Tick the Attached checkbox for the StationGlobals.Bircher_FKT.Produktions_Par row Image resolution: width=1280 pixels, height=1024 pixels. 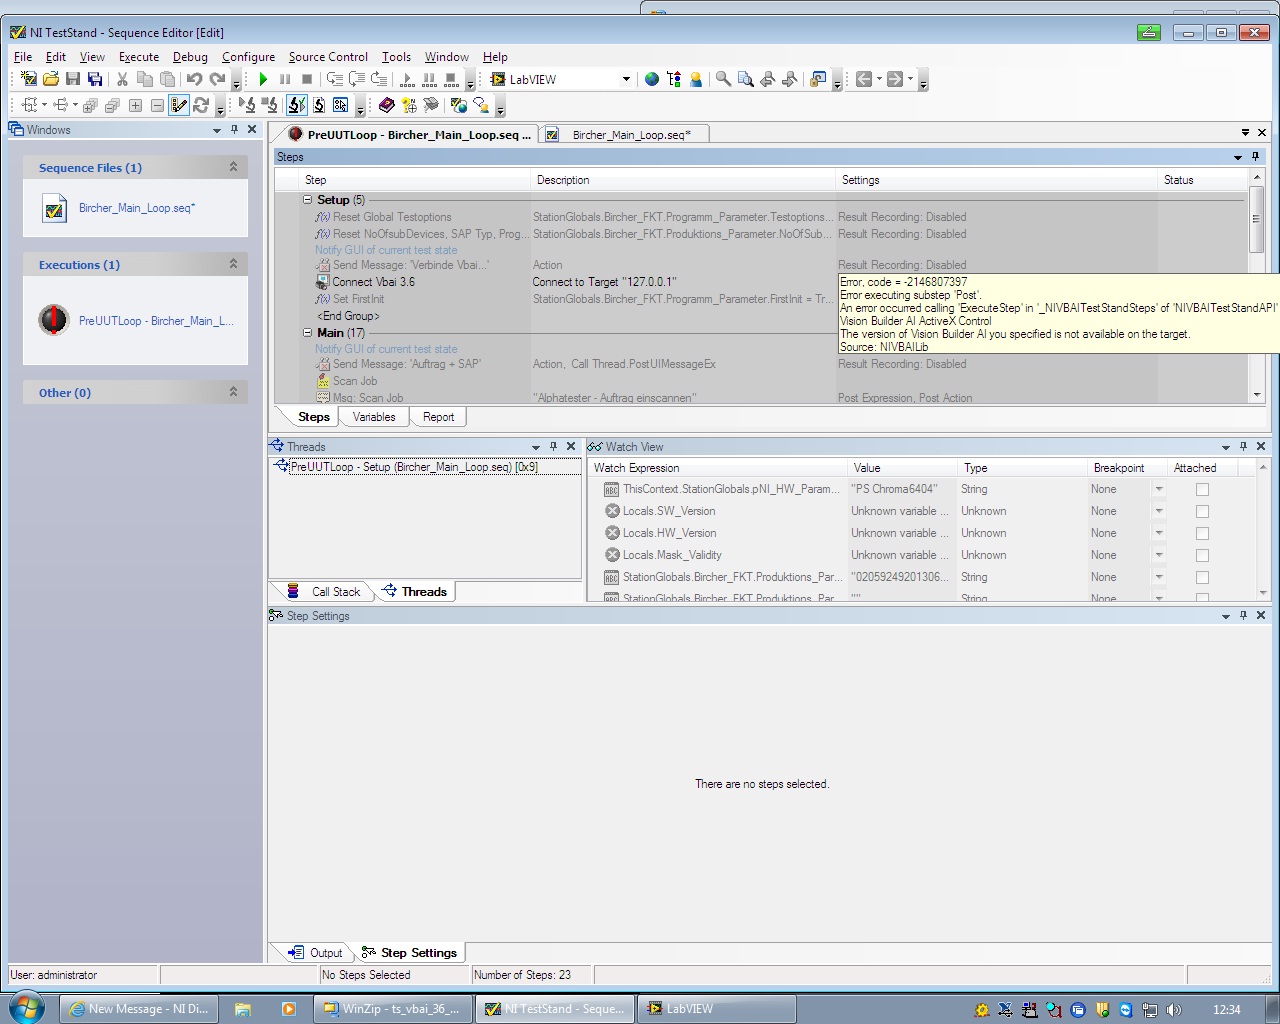click(1202, 577)
